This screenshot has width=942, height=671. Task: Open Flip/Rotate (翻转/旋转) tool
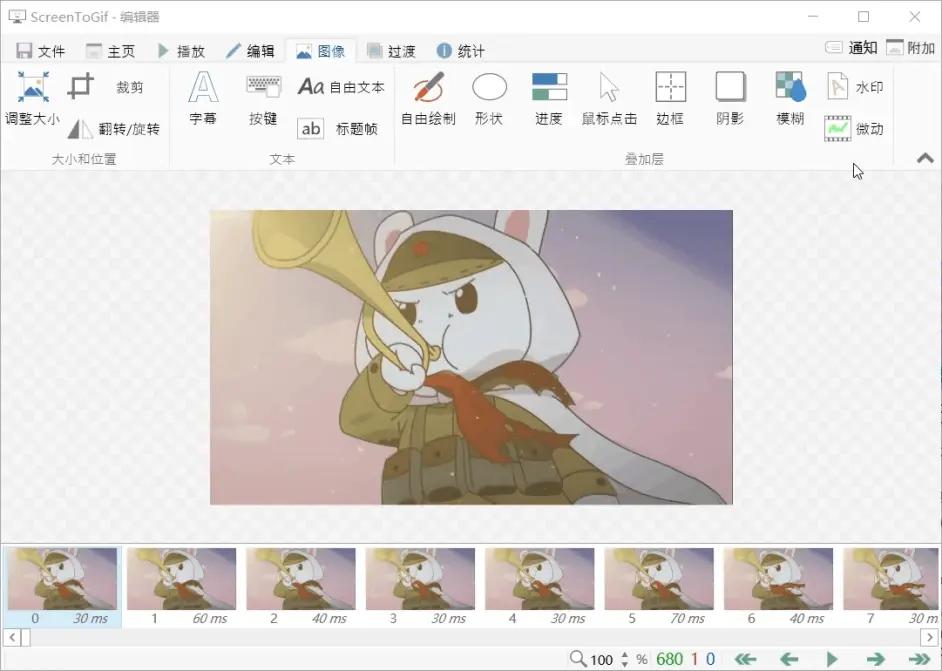point(114,129)
